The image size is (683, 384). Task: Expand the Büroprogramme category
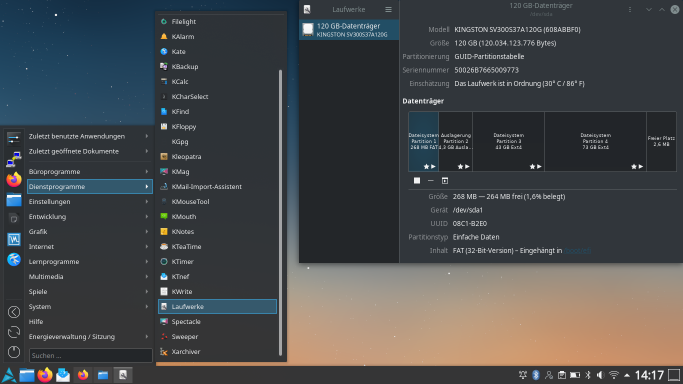[x=90, y=172]
